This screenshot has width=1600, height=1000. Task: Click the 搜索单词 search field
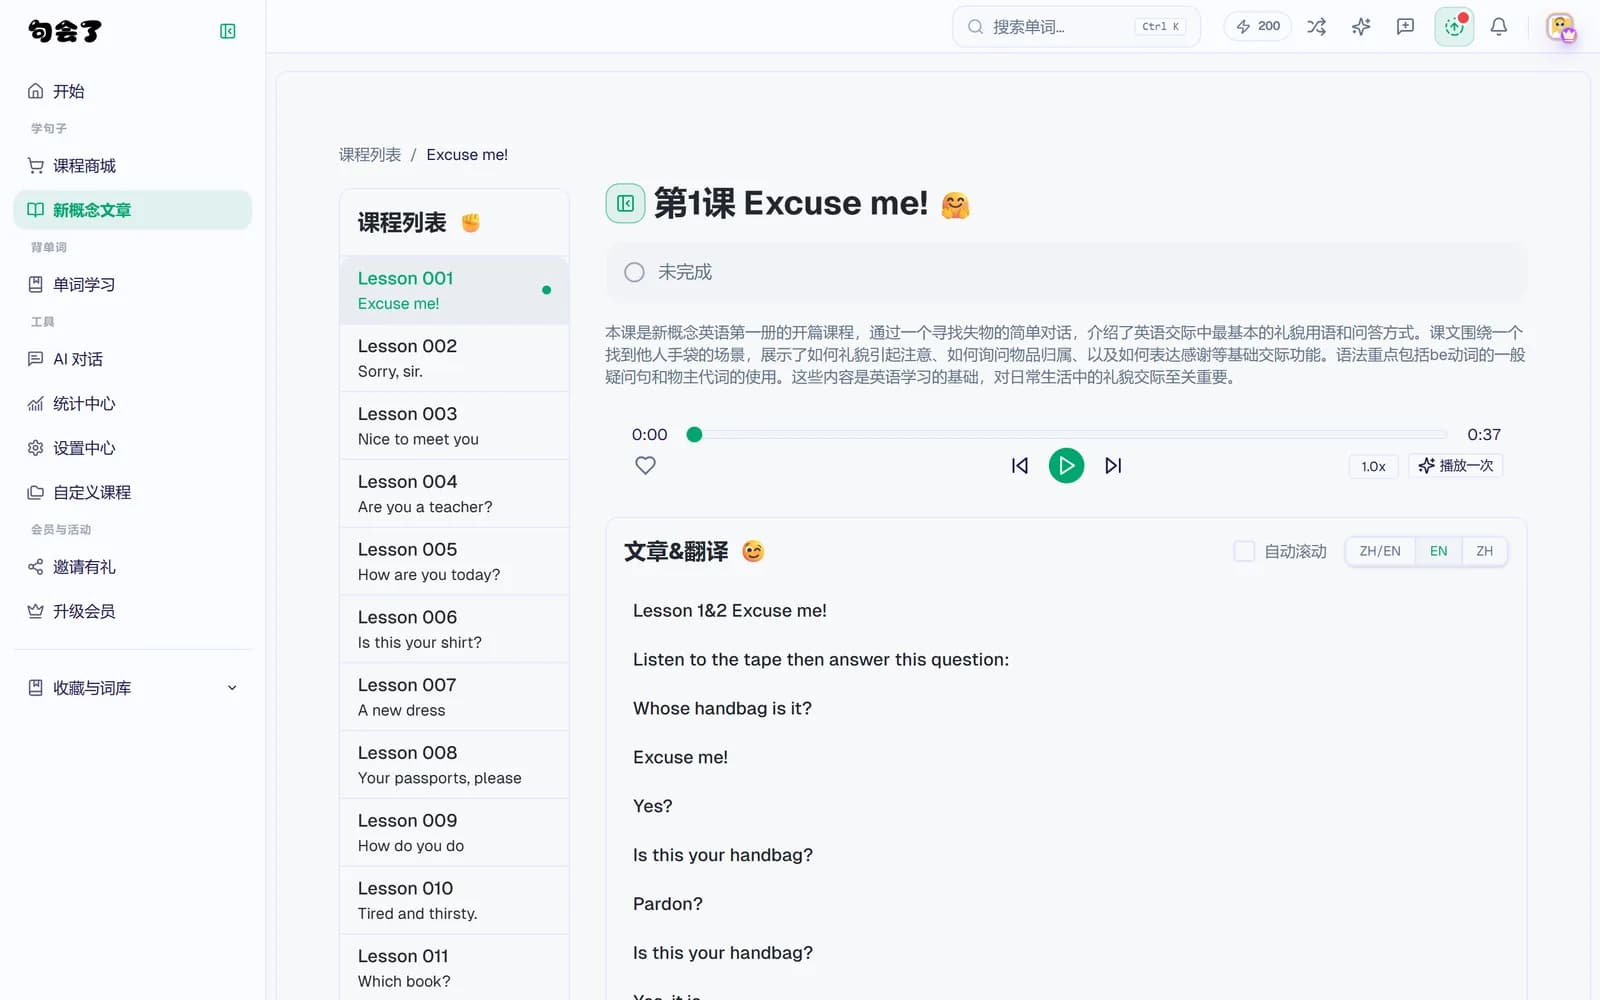1076,27
